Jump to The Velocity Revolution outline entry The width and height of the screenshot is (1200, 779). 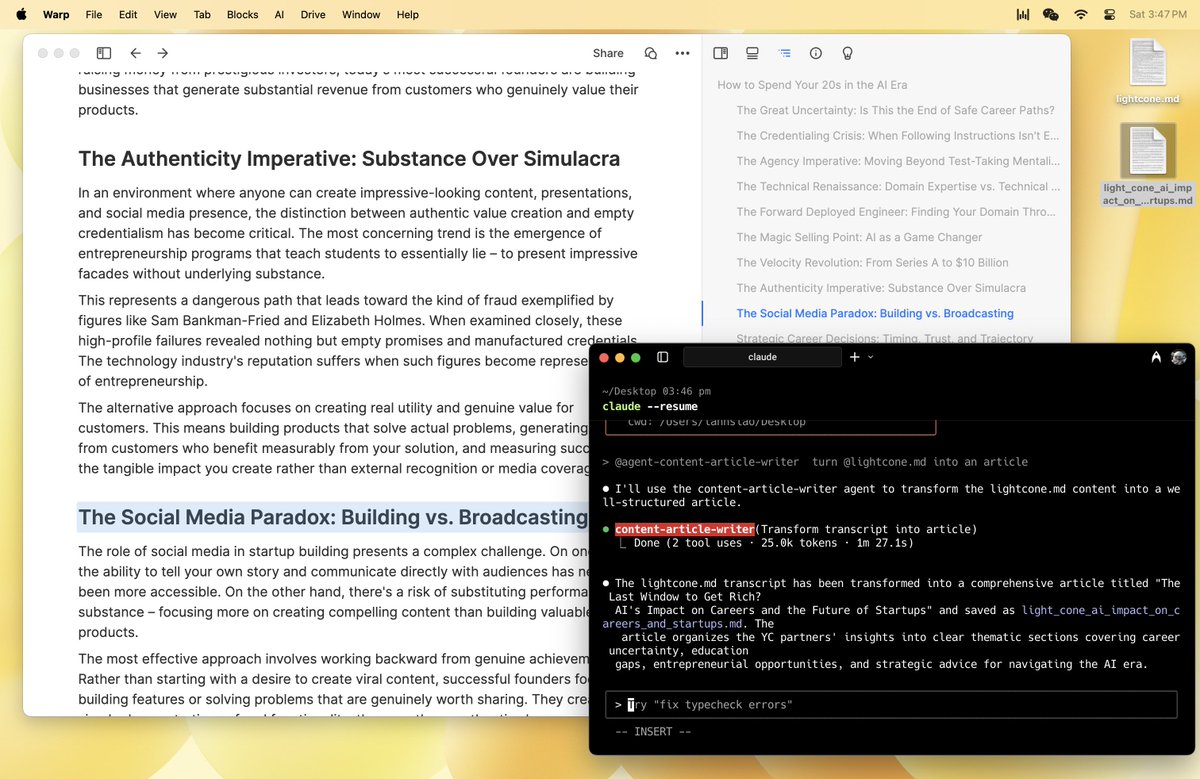872,262
